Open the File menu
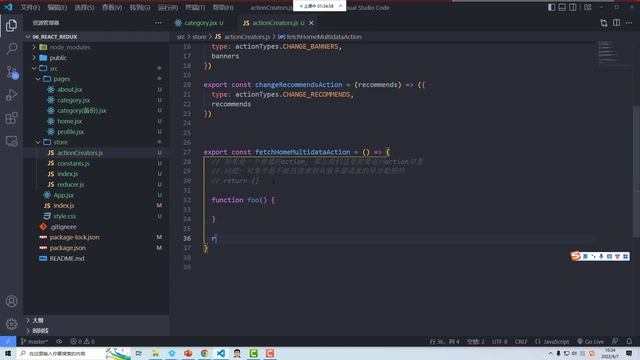Image resolution: width=640 pixels, height=360 pixels. 30,7
